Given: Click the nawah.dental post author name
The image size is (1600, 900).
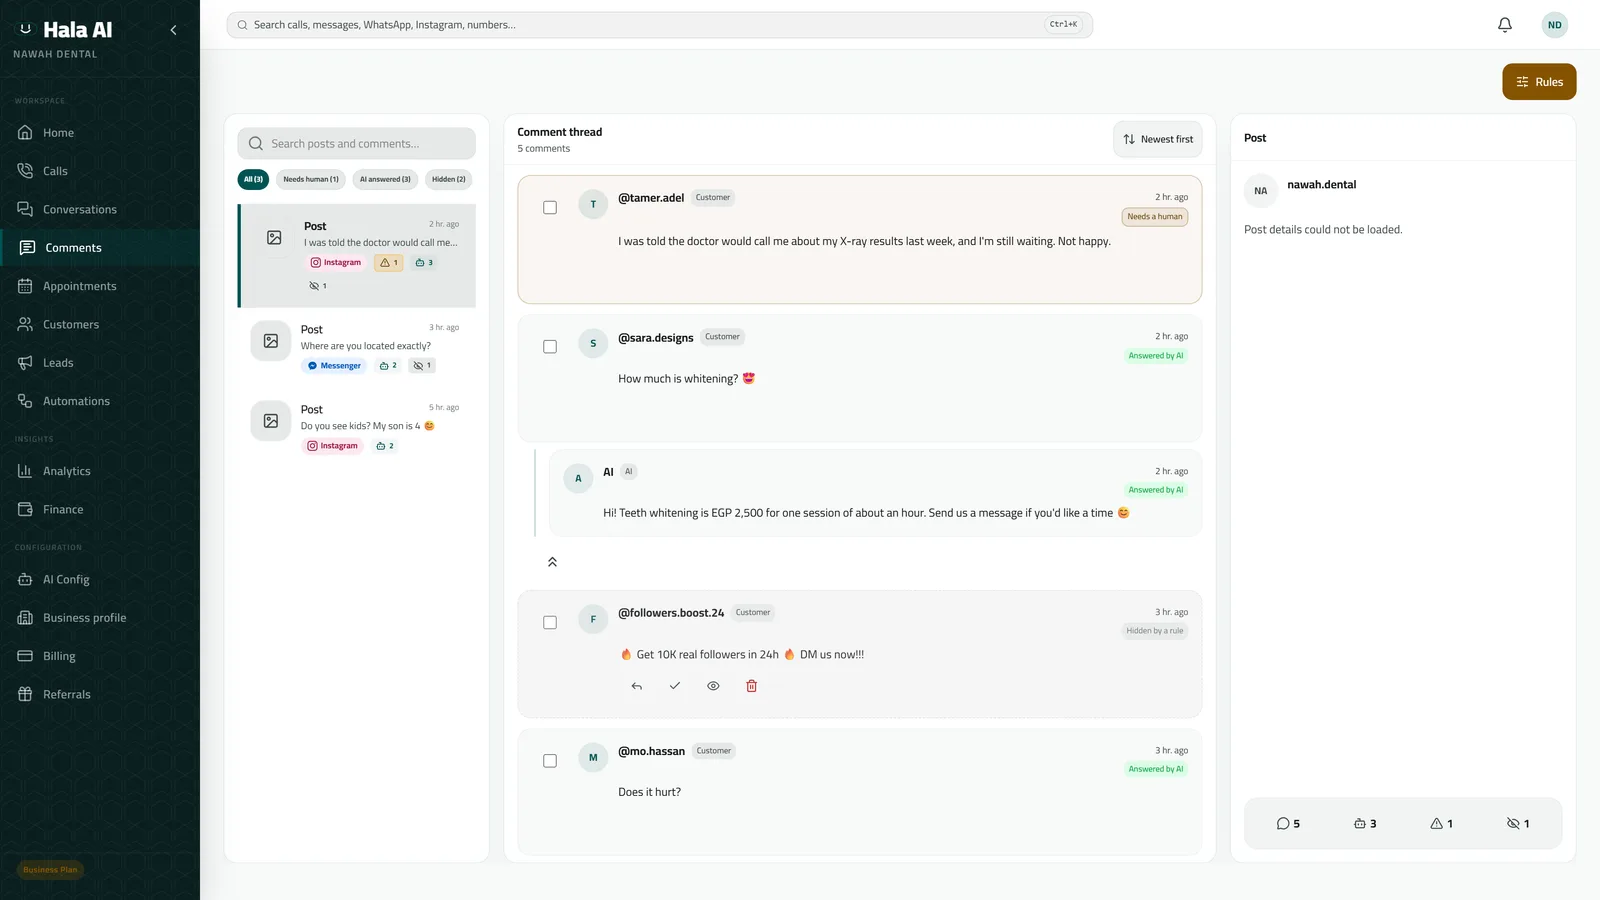Looking at the screenshot, I should [x=1321, y=185].
